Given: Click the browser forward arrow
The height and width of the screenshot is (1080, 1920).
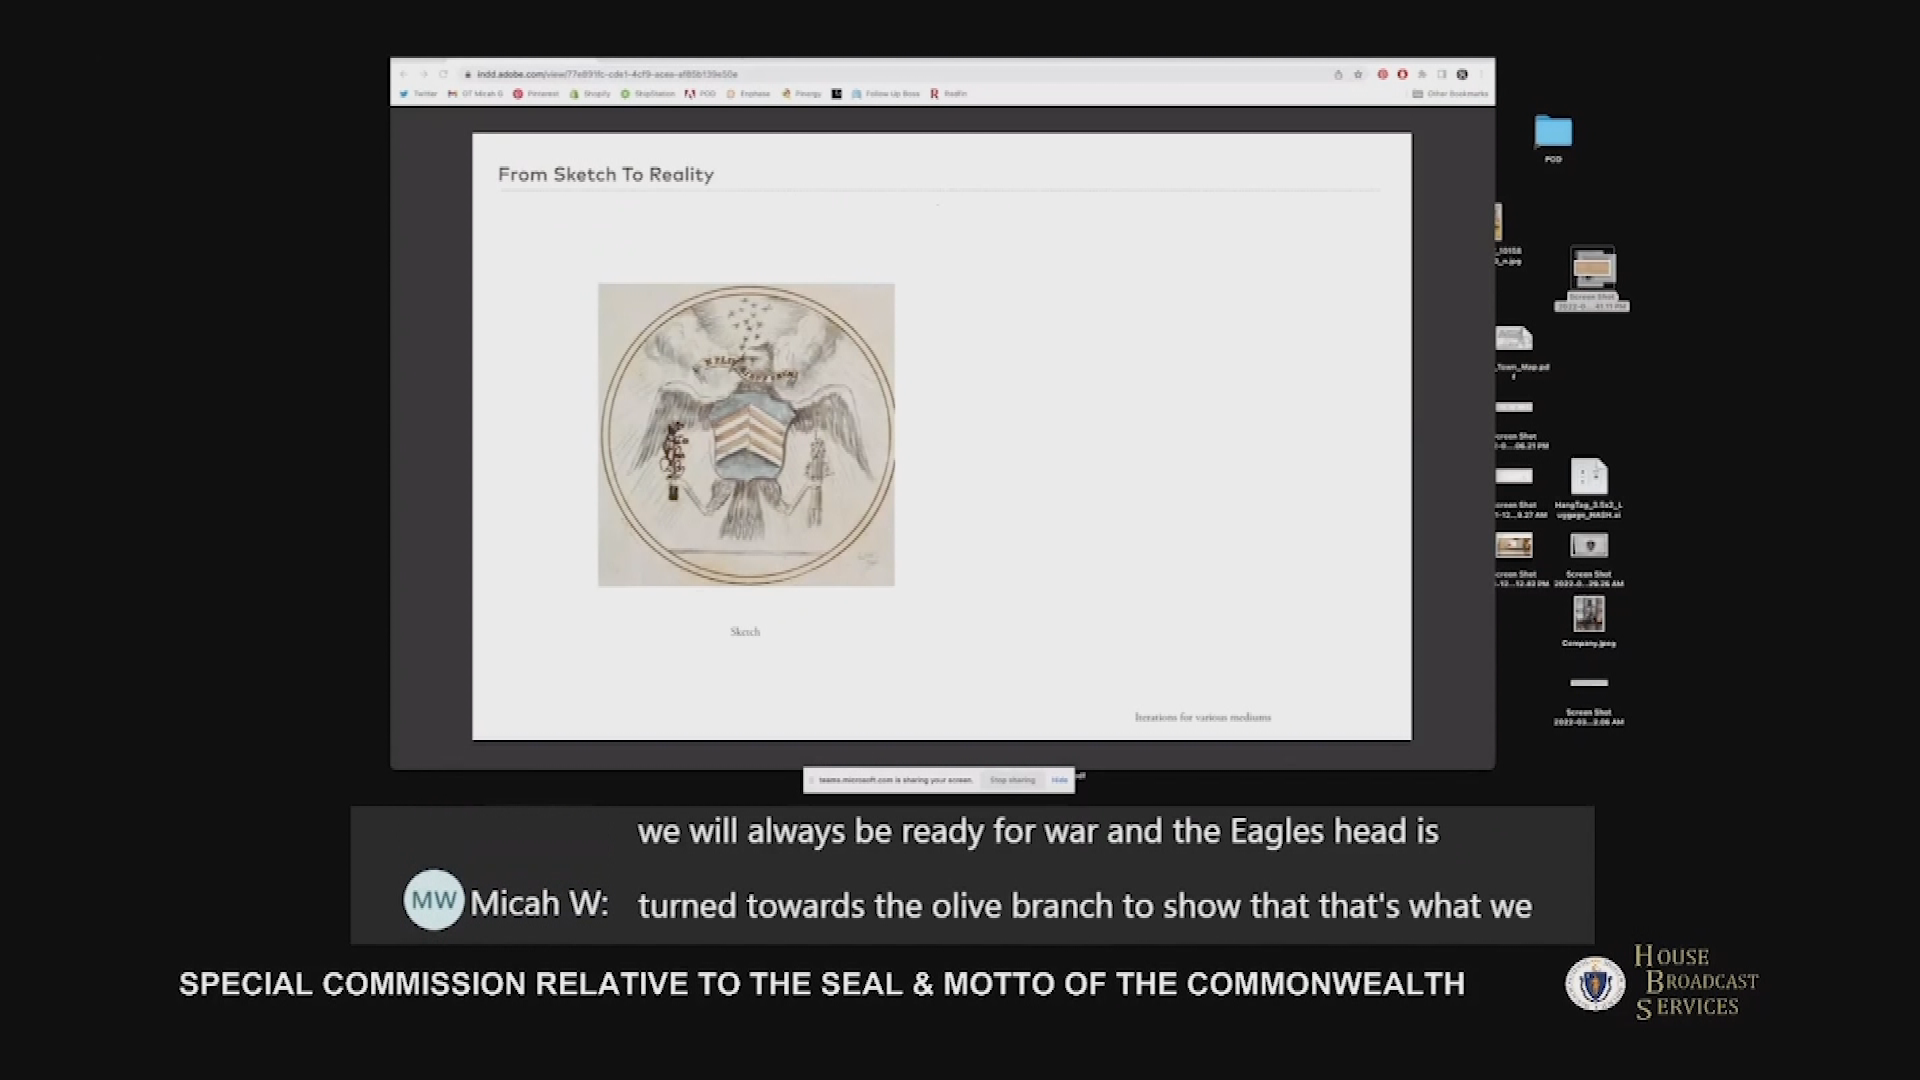Looking at the screenshot, I should pyautogui.click(x=424, y=74).
